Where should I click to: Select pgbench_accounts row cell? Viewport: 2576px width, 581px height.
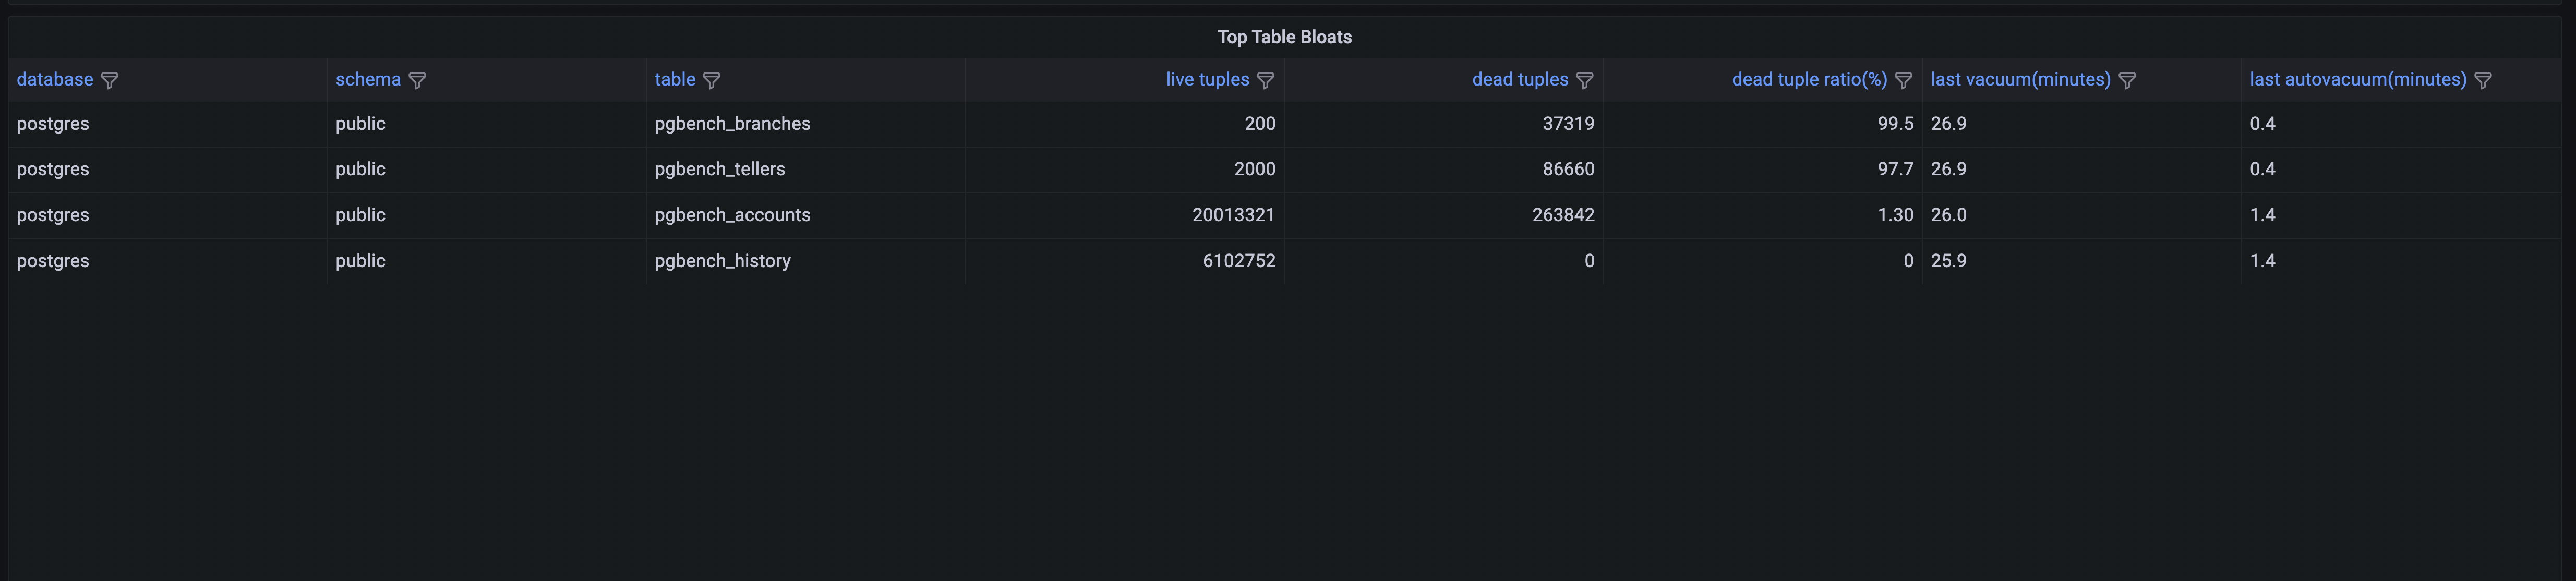click(732, 215)
